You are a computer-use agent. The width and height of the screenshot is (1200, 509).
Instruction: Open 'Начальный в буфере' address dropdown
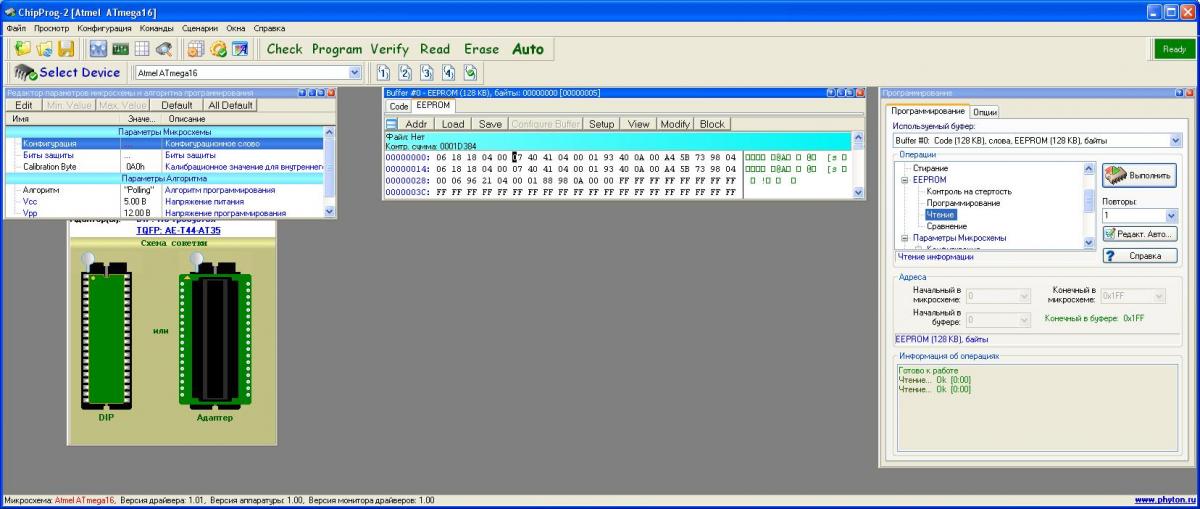[1023, 319]
